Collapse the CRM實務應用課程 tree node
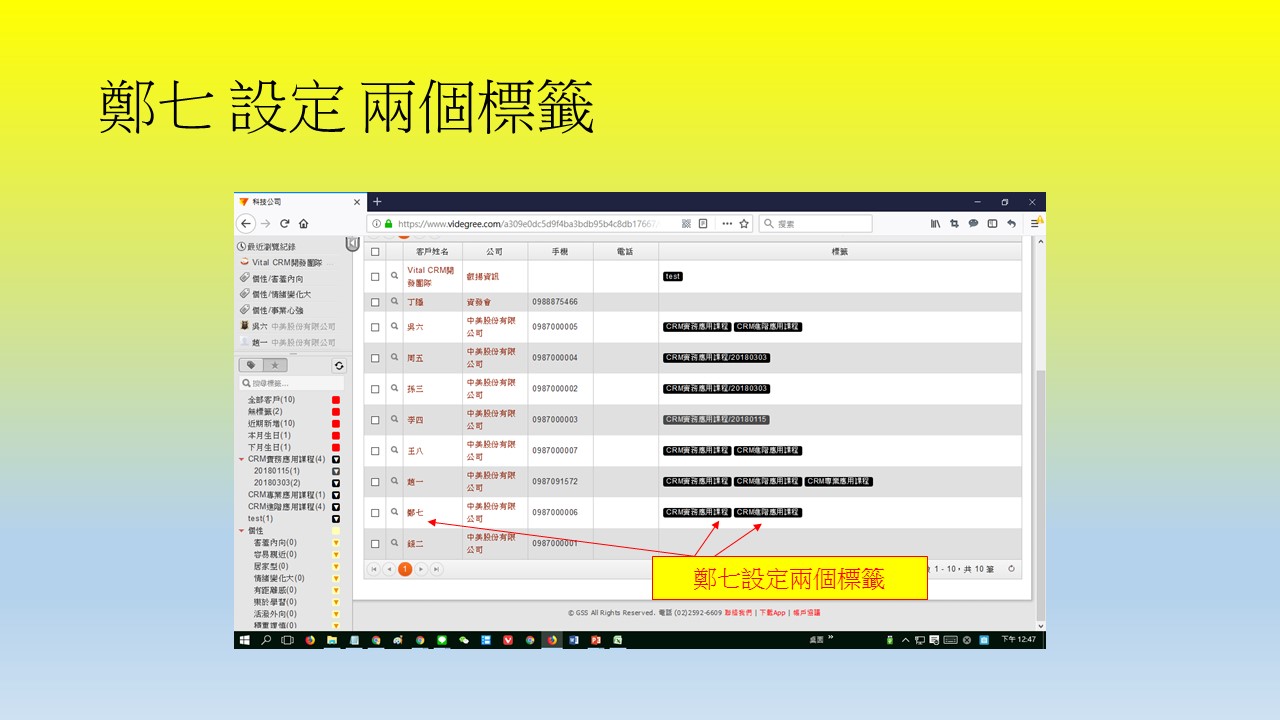Image resolution: width=1280 pixels, height=720 pixels. pyautogui.click(x=242, y=459)
